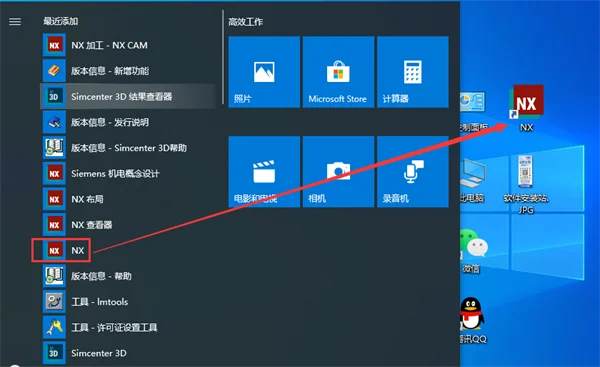Open 版本信息 - 帮助 icon
The width and height of the screenshot is (600, 367).
54,276
